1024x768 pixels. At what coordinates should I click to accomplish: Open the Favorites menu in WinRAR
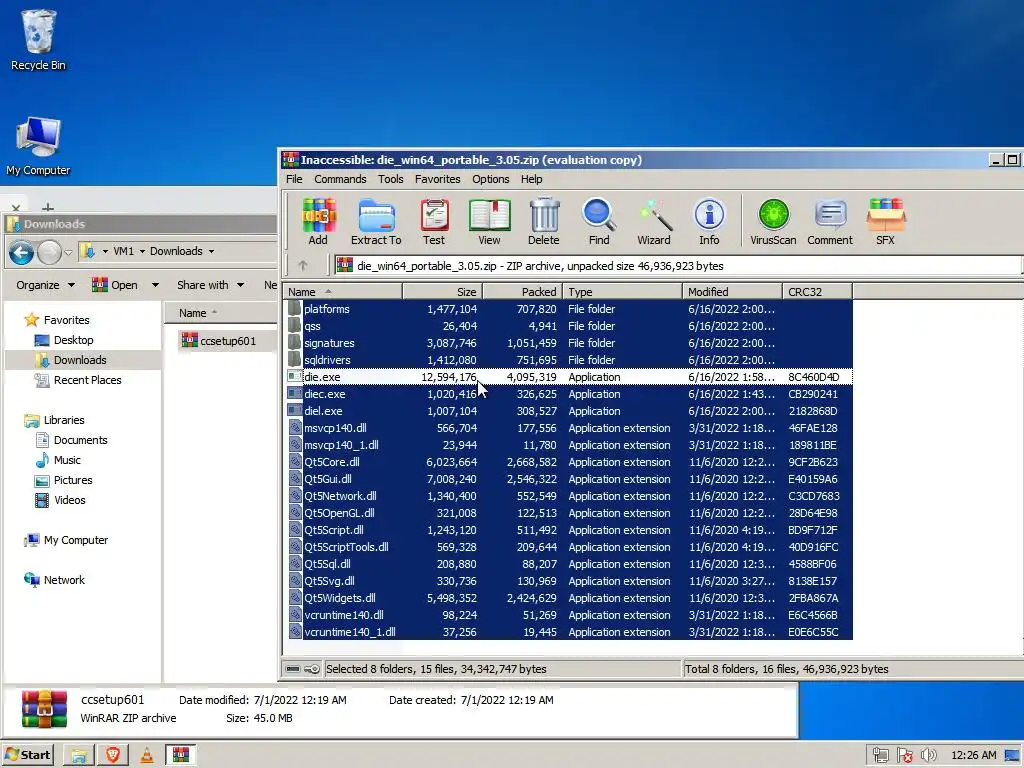click(x=438, y=179)
